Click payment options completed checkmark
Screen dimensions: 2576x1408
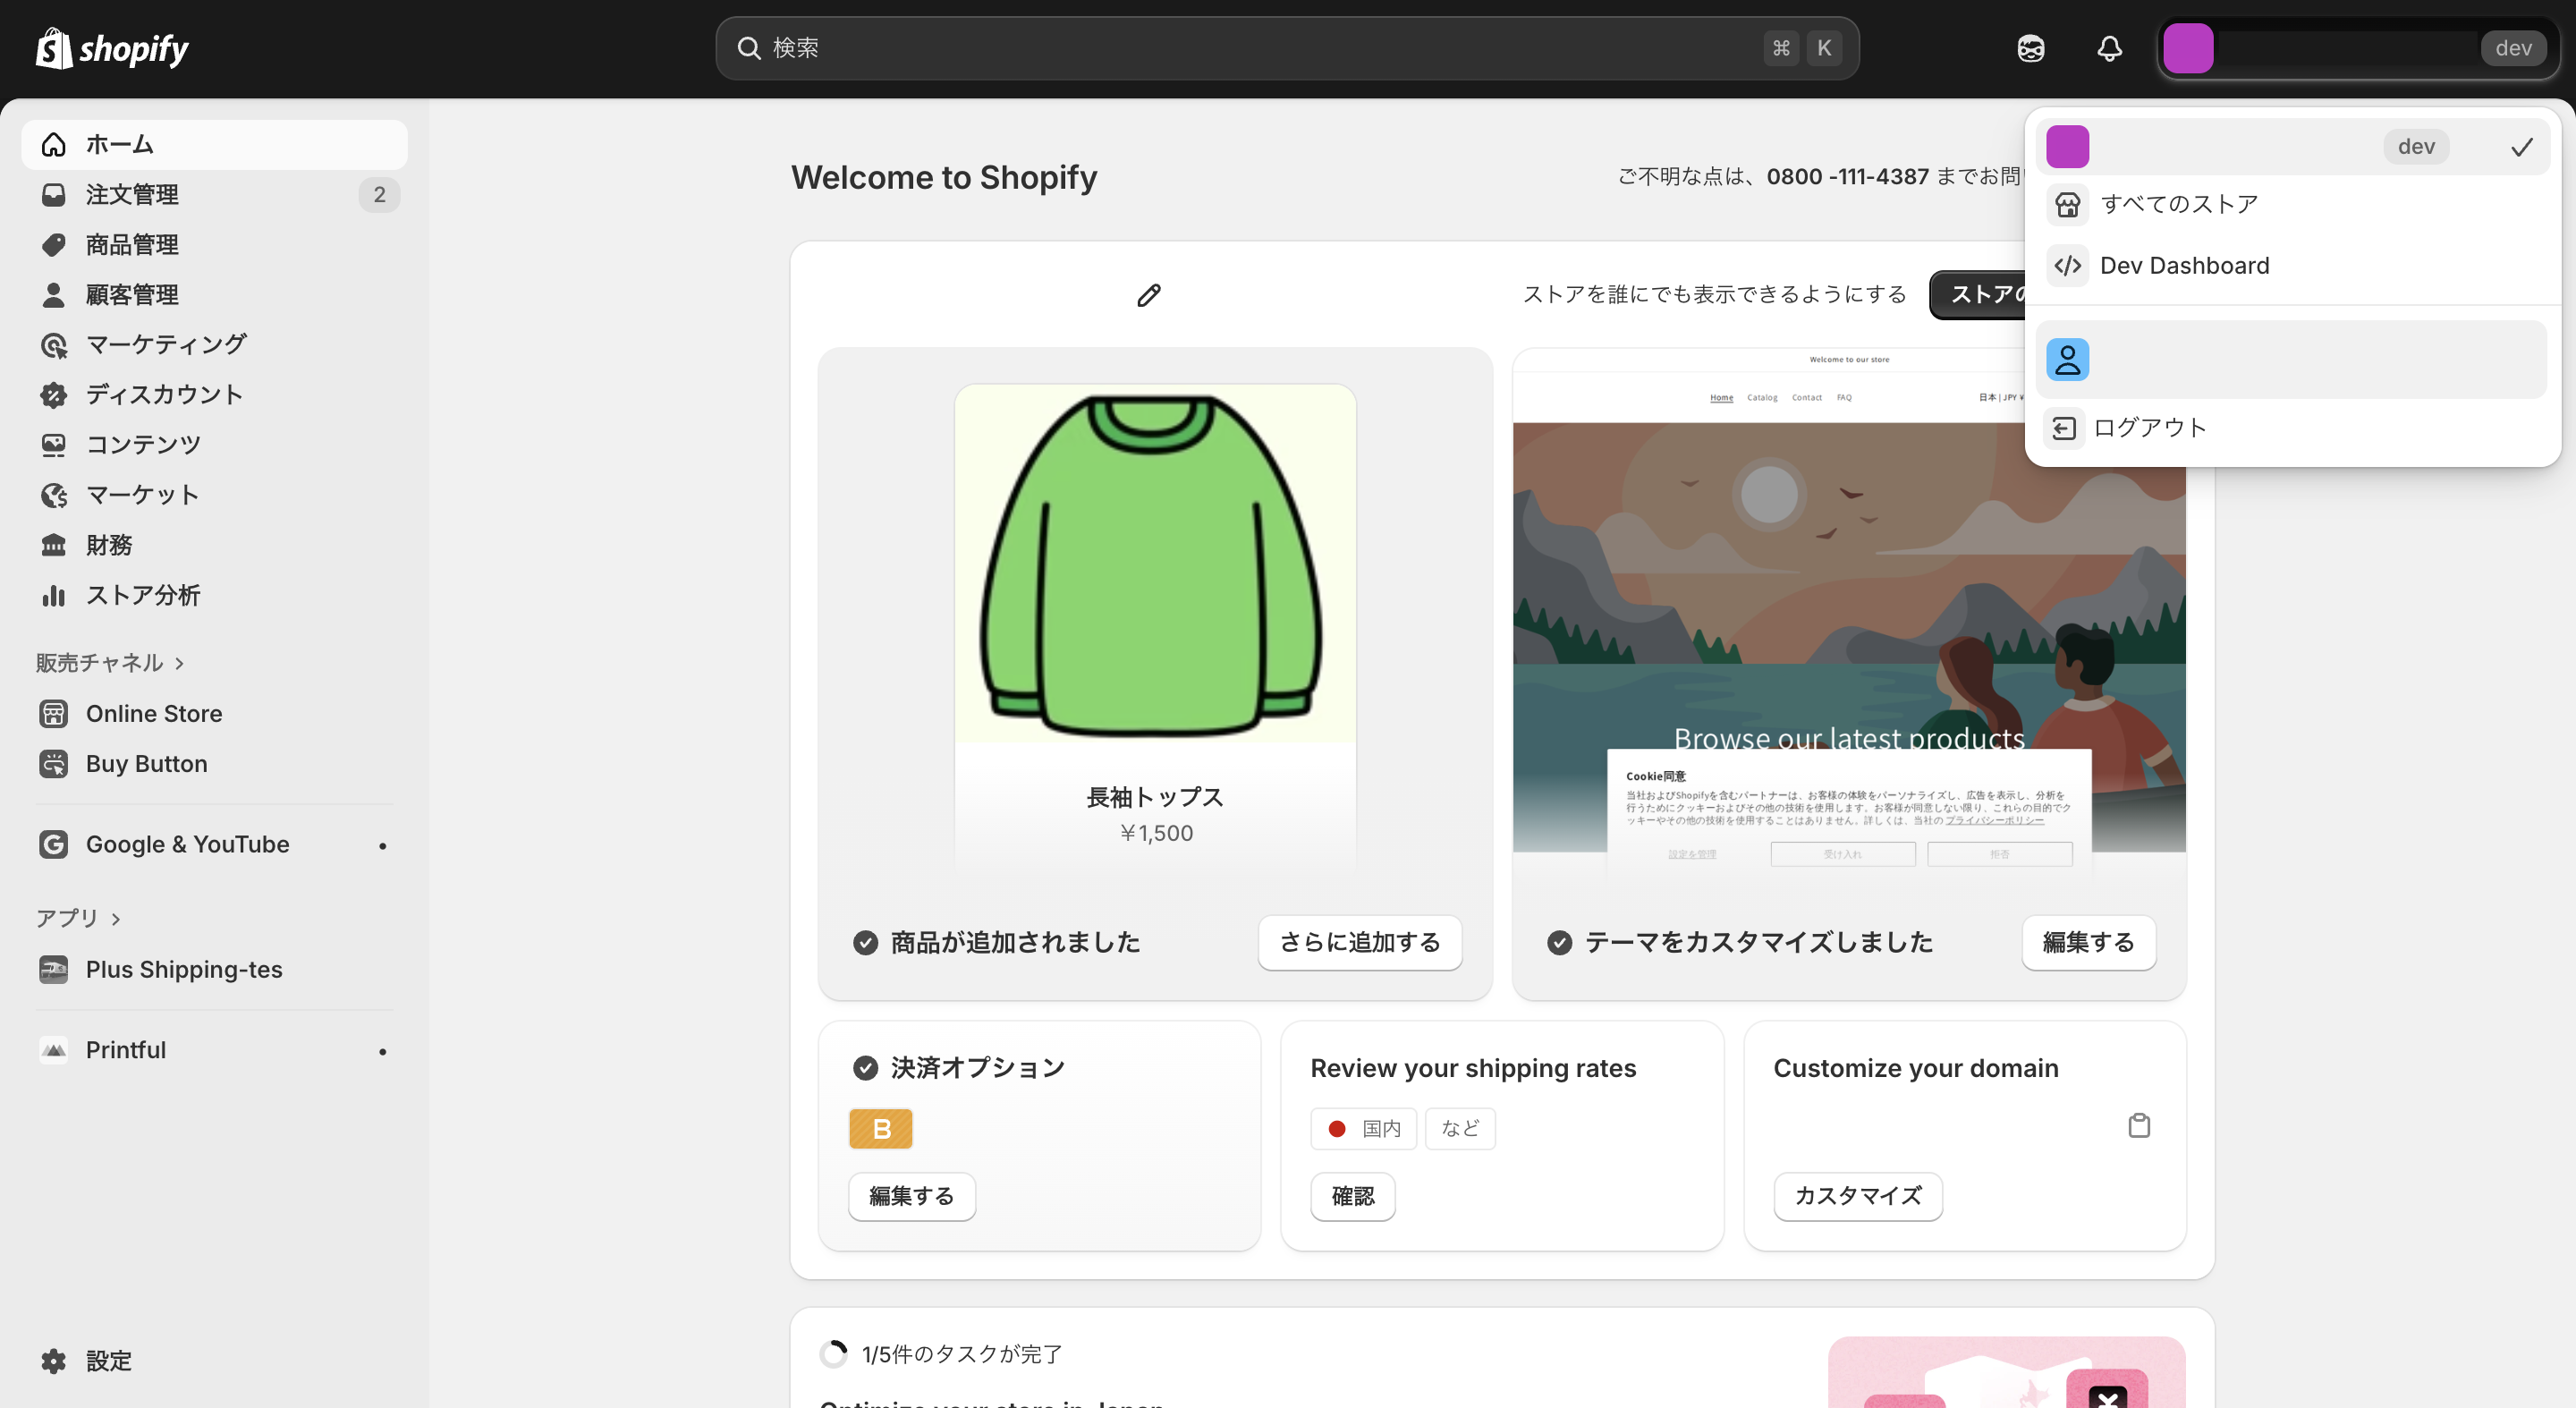tap(865, 1067)
